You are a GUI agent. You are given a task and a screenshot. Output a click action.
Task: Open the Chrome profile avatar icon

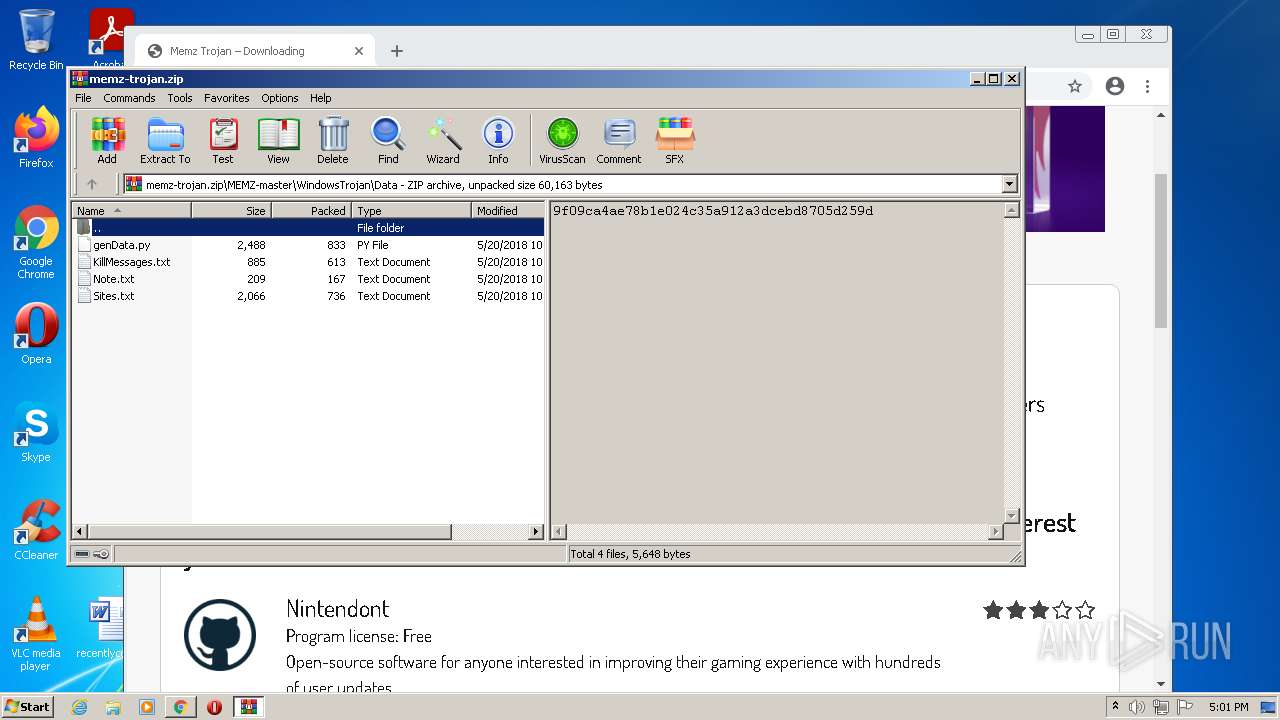point(1115,87)
